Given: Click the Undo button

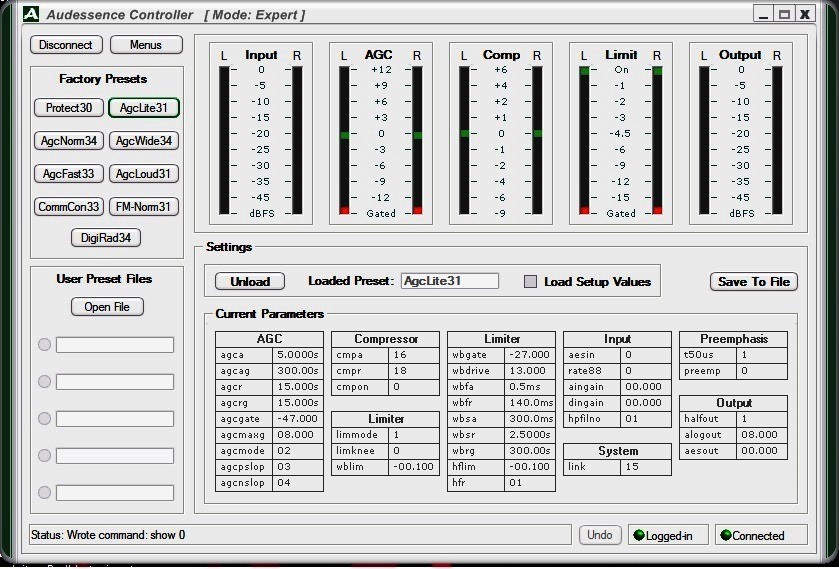Looking at the screenshot, I should [x=600, y=535].
